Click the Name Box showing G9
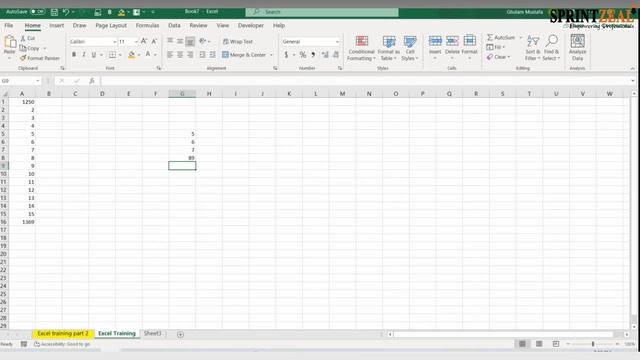640x360 pixels. (x=20, y=81)
